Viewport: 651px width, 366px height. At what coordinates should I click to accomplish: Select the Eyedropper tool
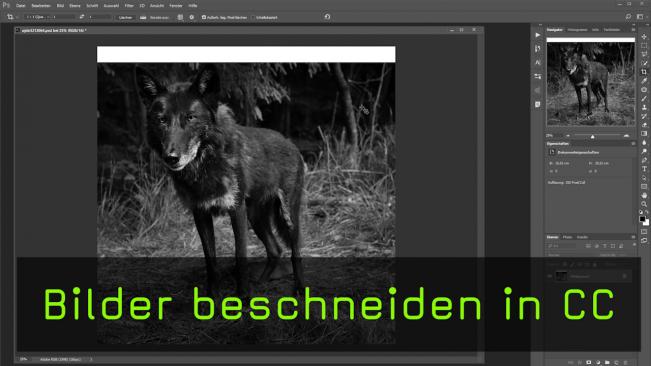click(x=644, y=81)
